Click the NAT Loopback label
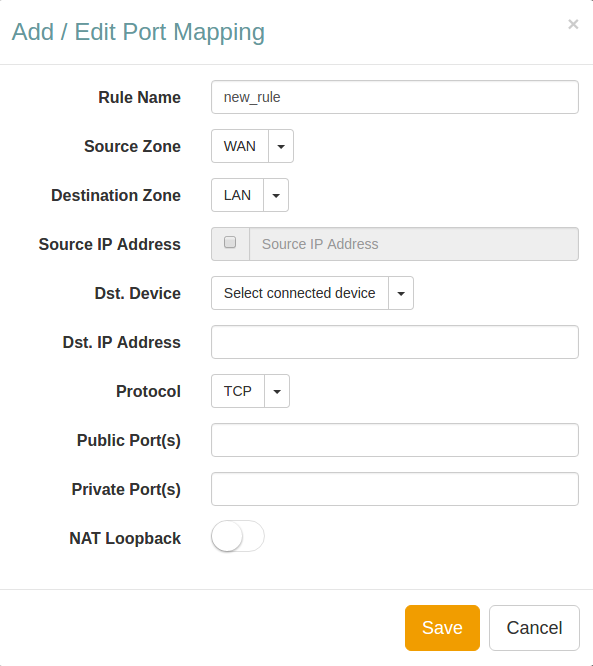593x666 pixels. pyautogui.click(x=125, y=538)
